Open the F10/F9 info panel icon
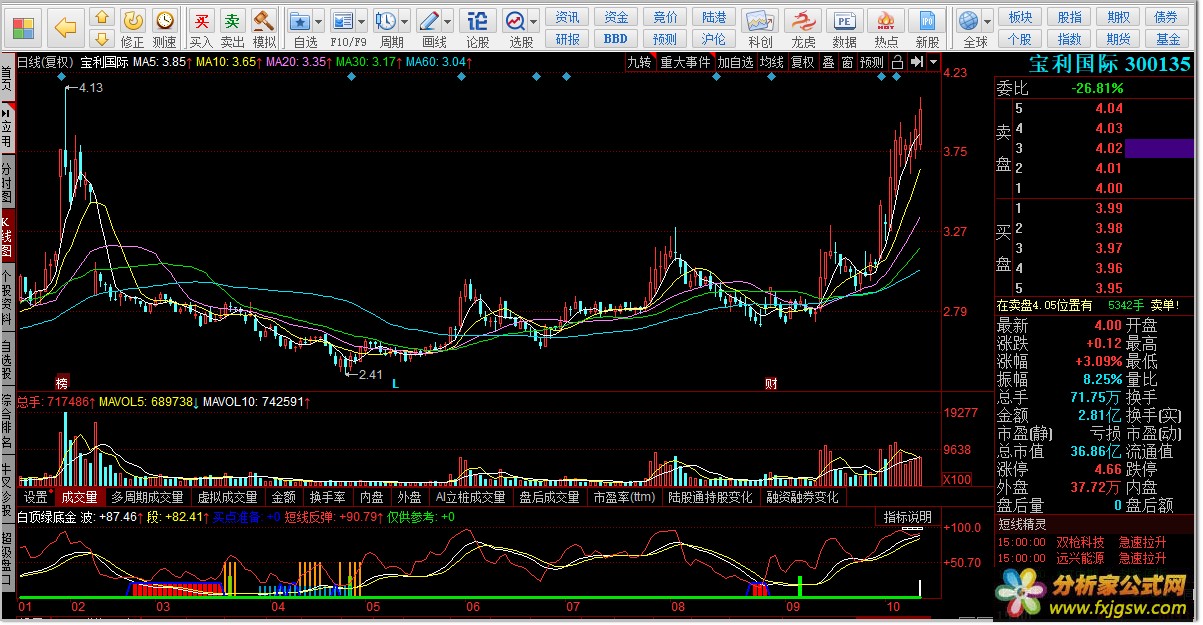The width and height of the screenshot is (1203, 625). point(342,20)
